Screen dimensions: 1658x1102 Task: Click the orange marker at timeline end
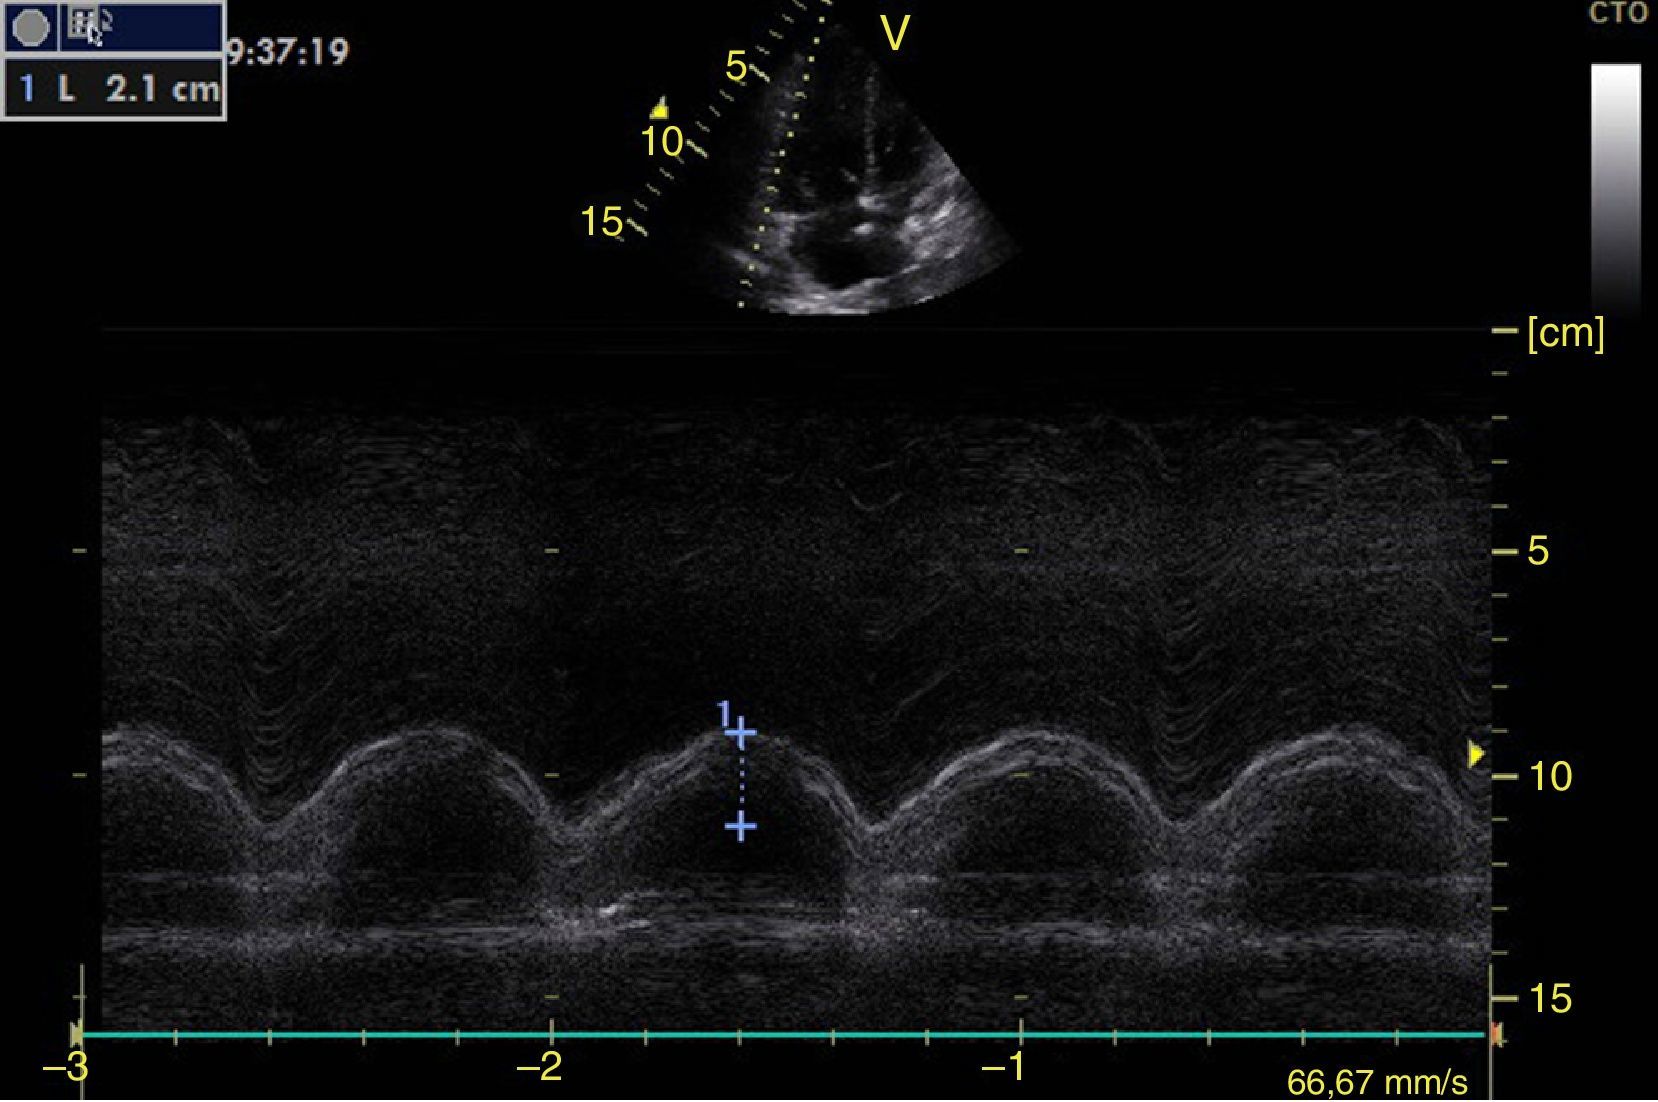pos(1496,1034)
